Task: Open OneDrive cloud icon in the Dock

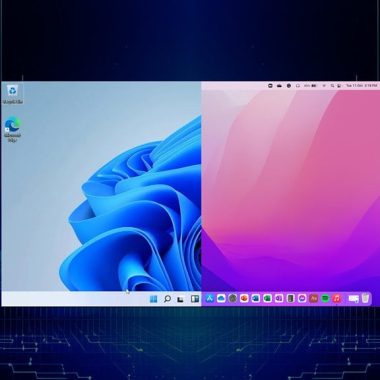Action: click(x=221, y=298)
